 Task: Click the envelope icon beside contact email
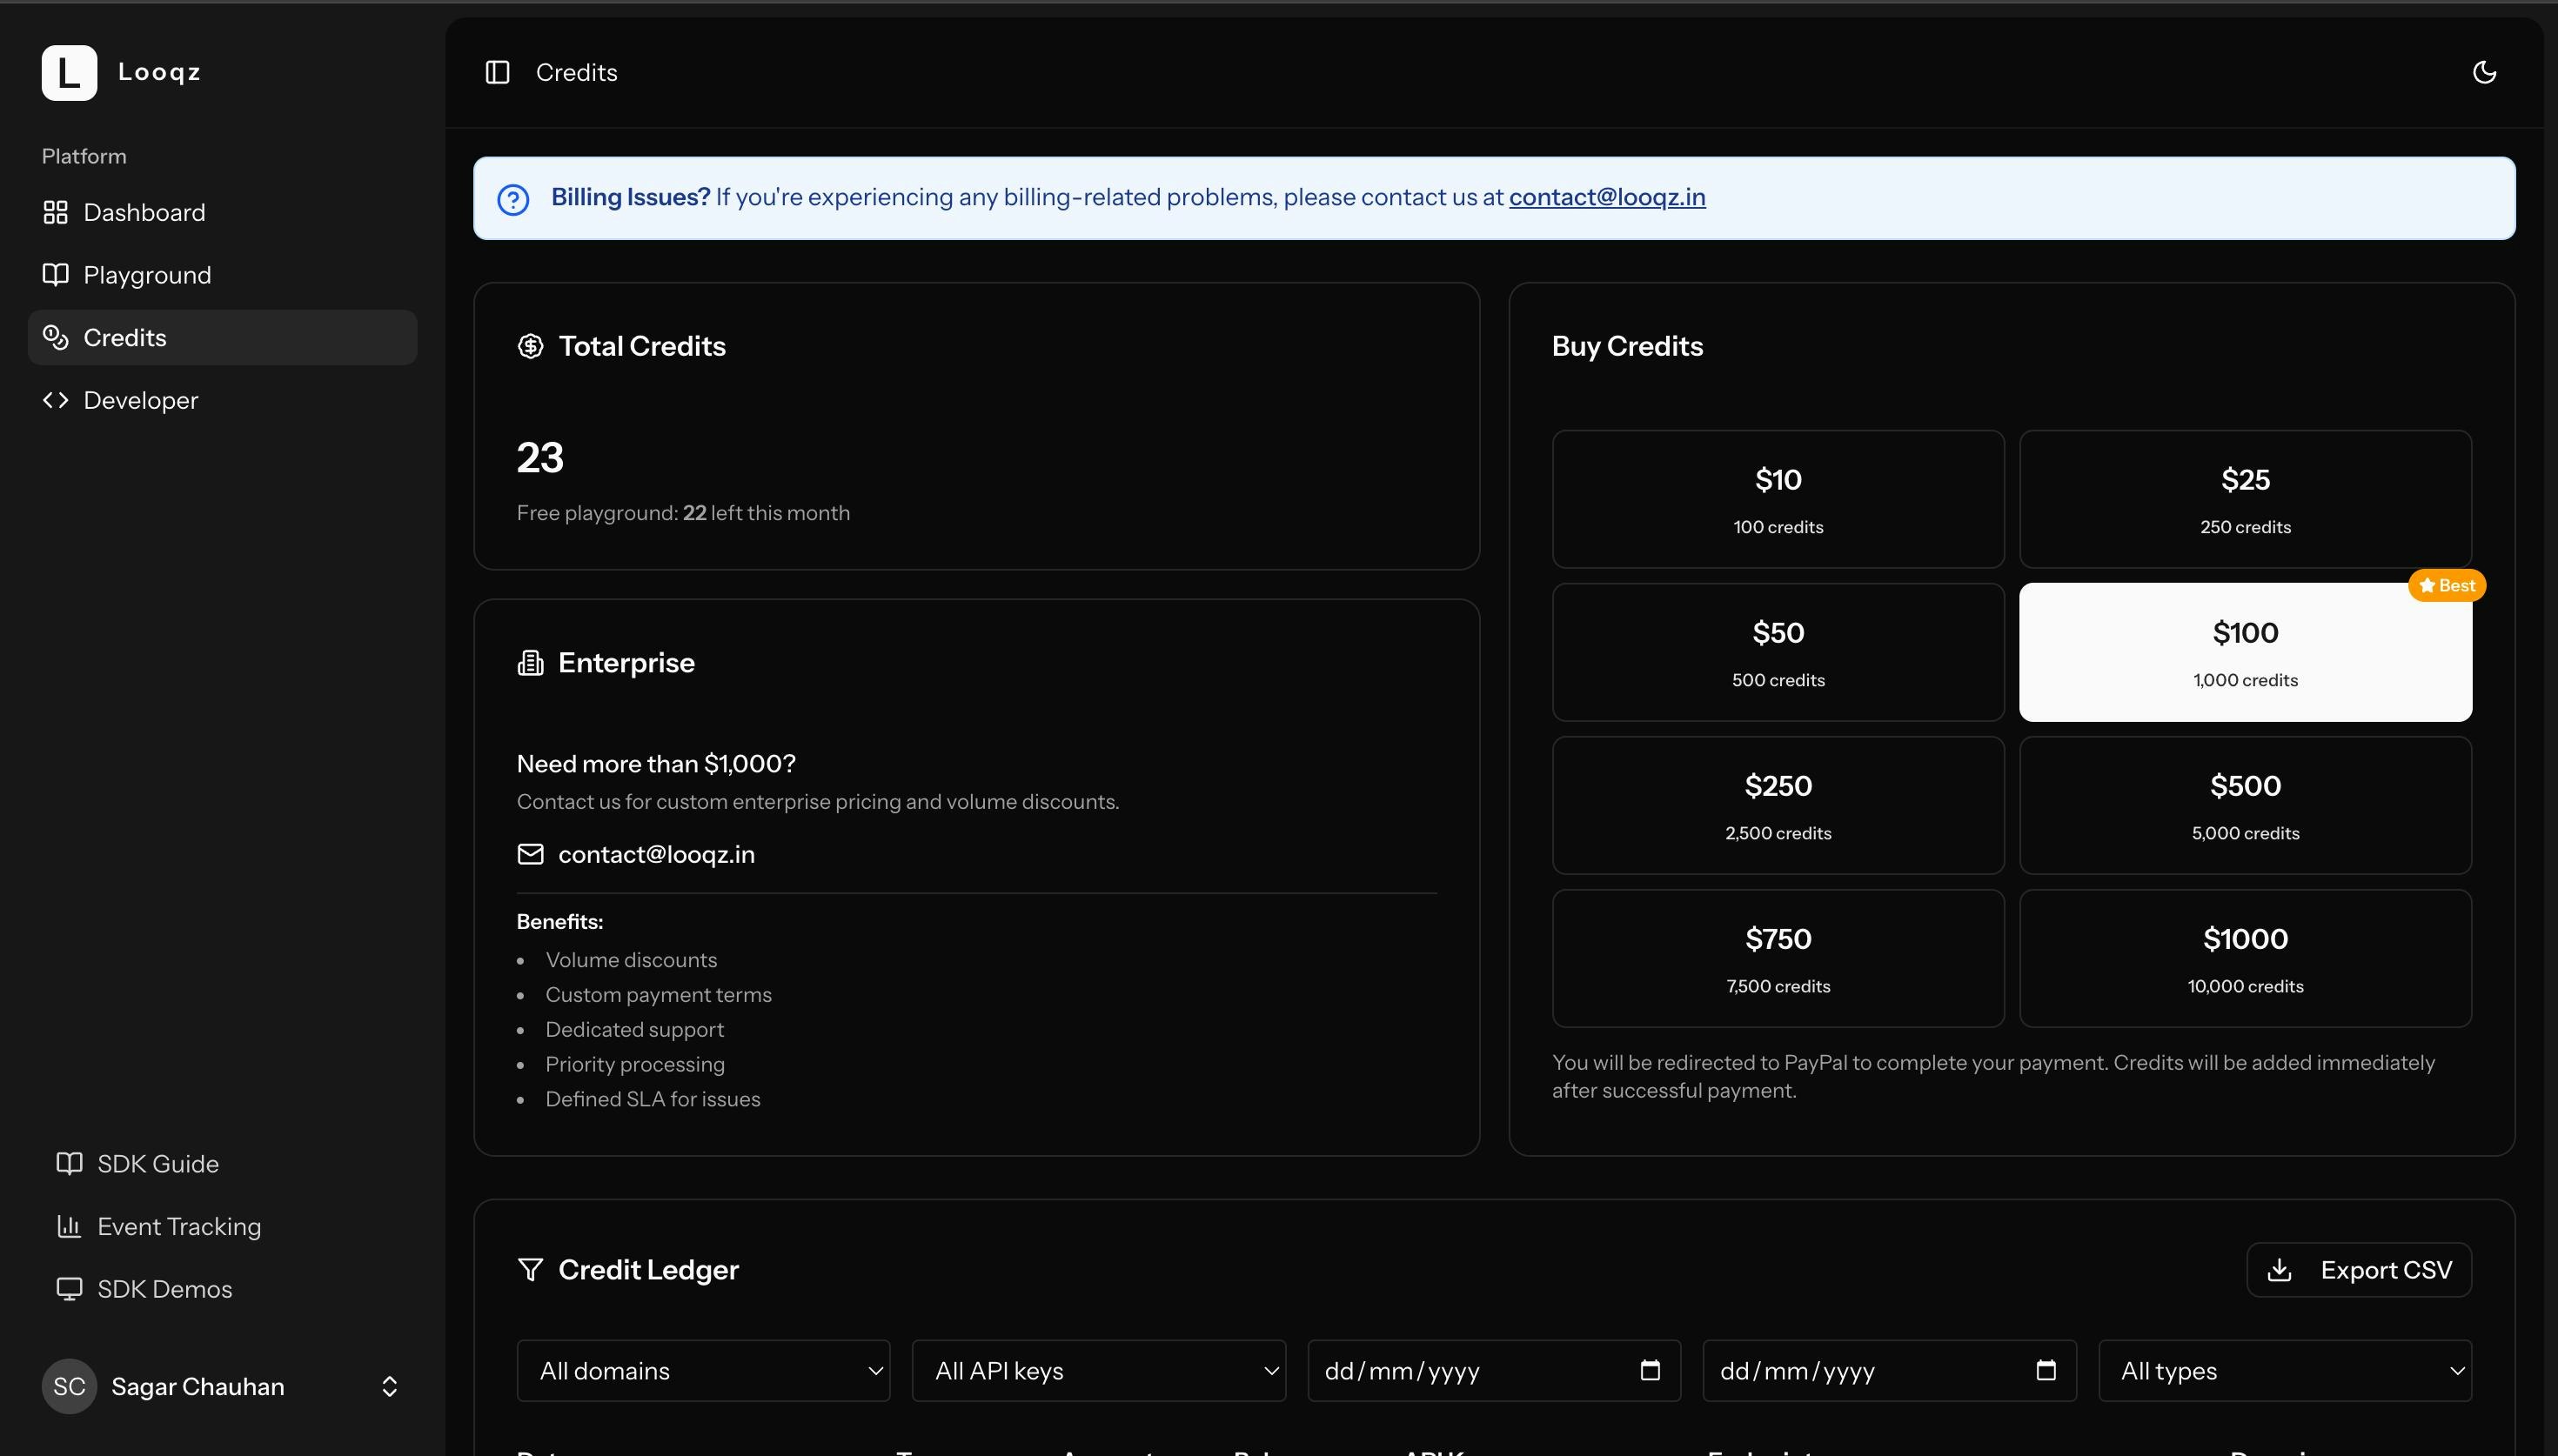click(x=530, y=854)
